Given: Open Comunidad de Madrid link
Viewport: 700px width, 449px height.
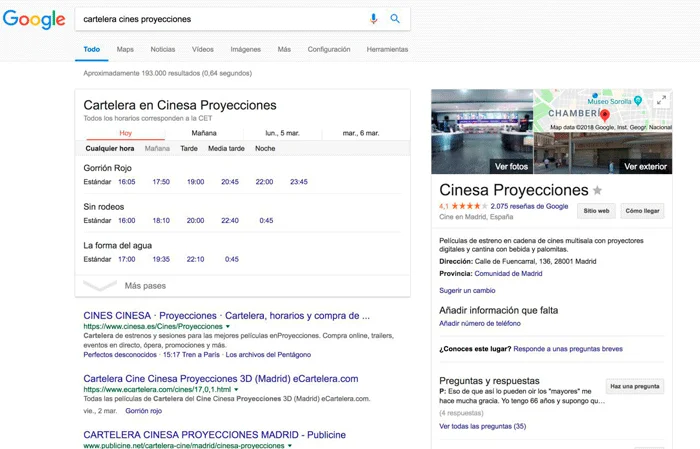Looking at the screenshot, I should tap(508, 274).
